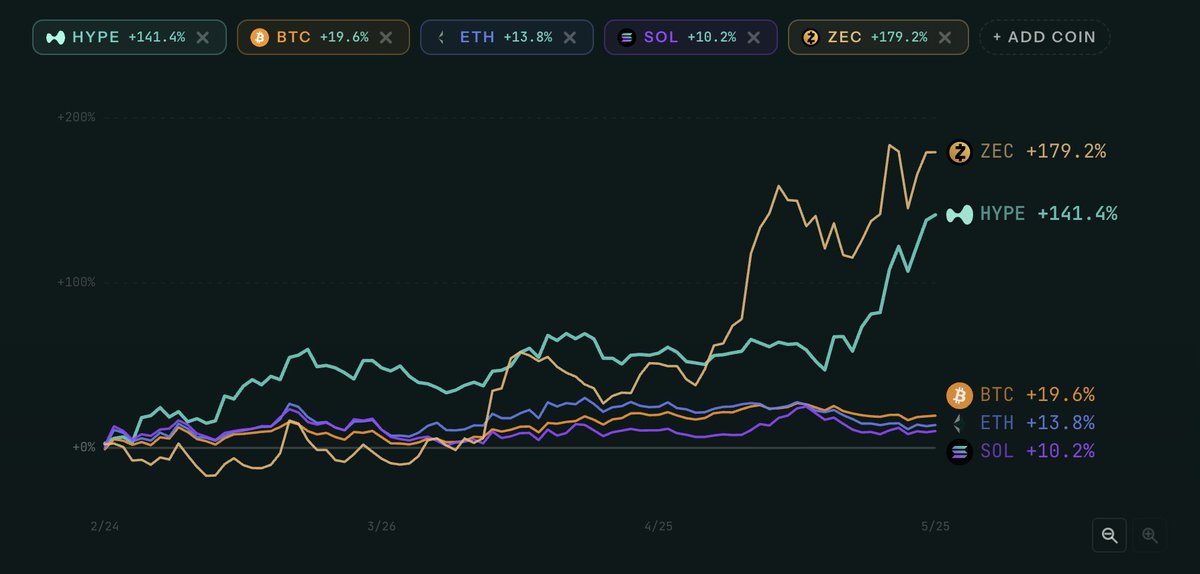Click the Solana logo in top chip
This screenshot has height=574, width=1200.
click(x=627, y=37)
